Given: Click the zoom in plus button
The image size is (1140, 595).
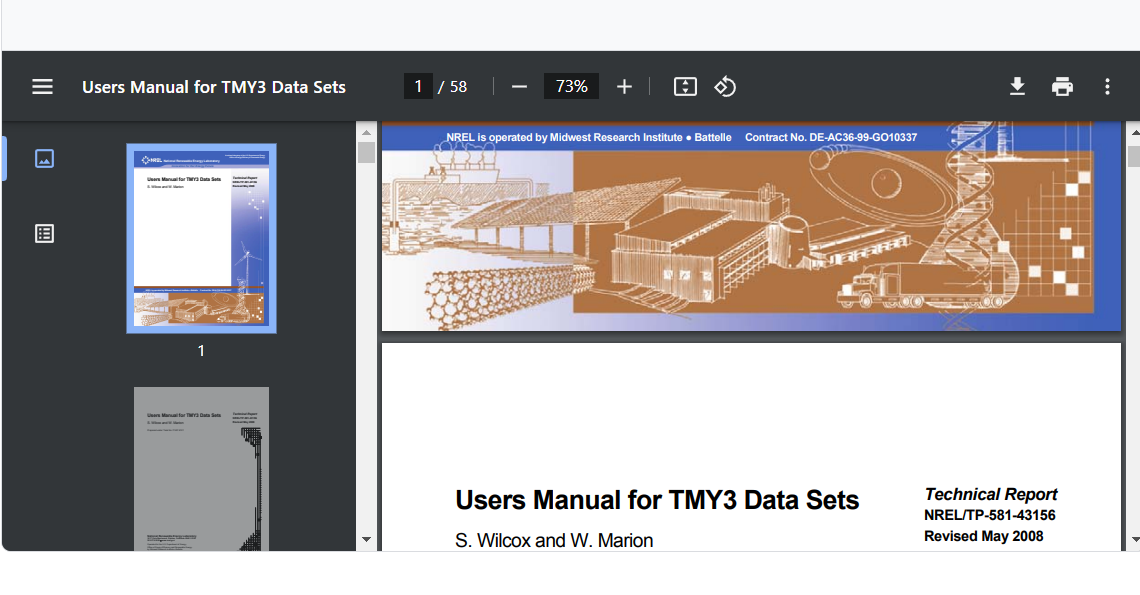Looking at the screenshot, I should pos(624,87).
